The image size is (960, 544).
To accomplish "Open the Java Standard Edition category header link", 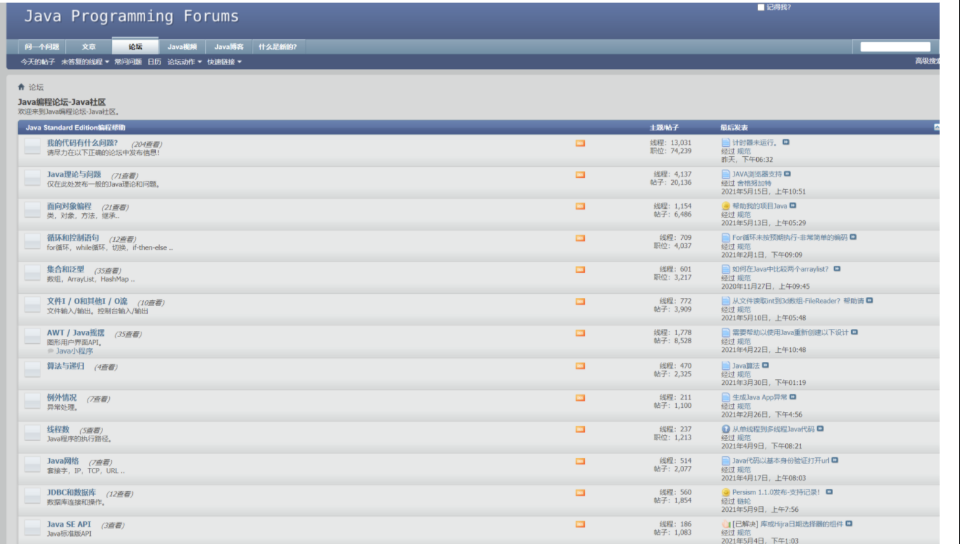I will pyautogui.click(x=75, y=127).
